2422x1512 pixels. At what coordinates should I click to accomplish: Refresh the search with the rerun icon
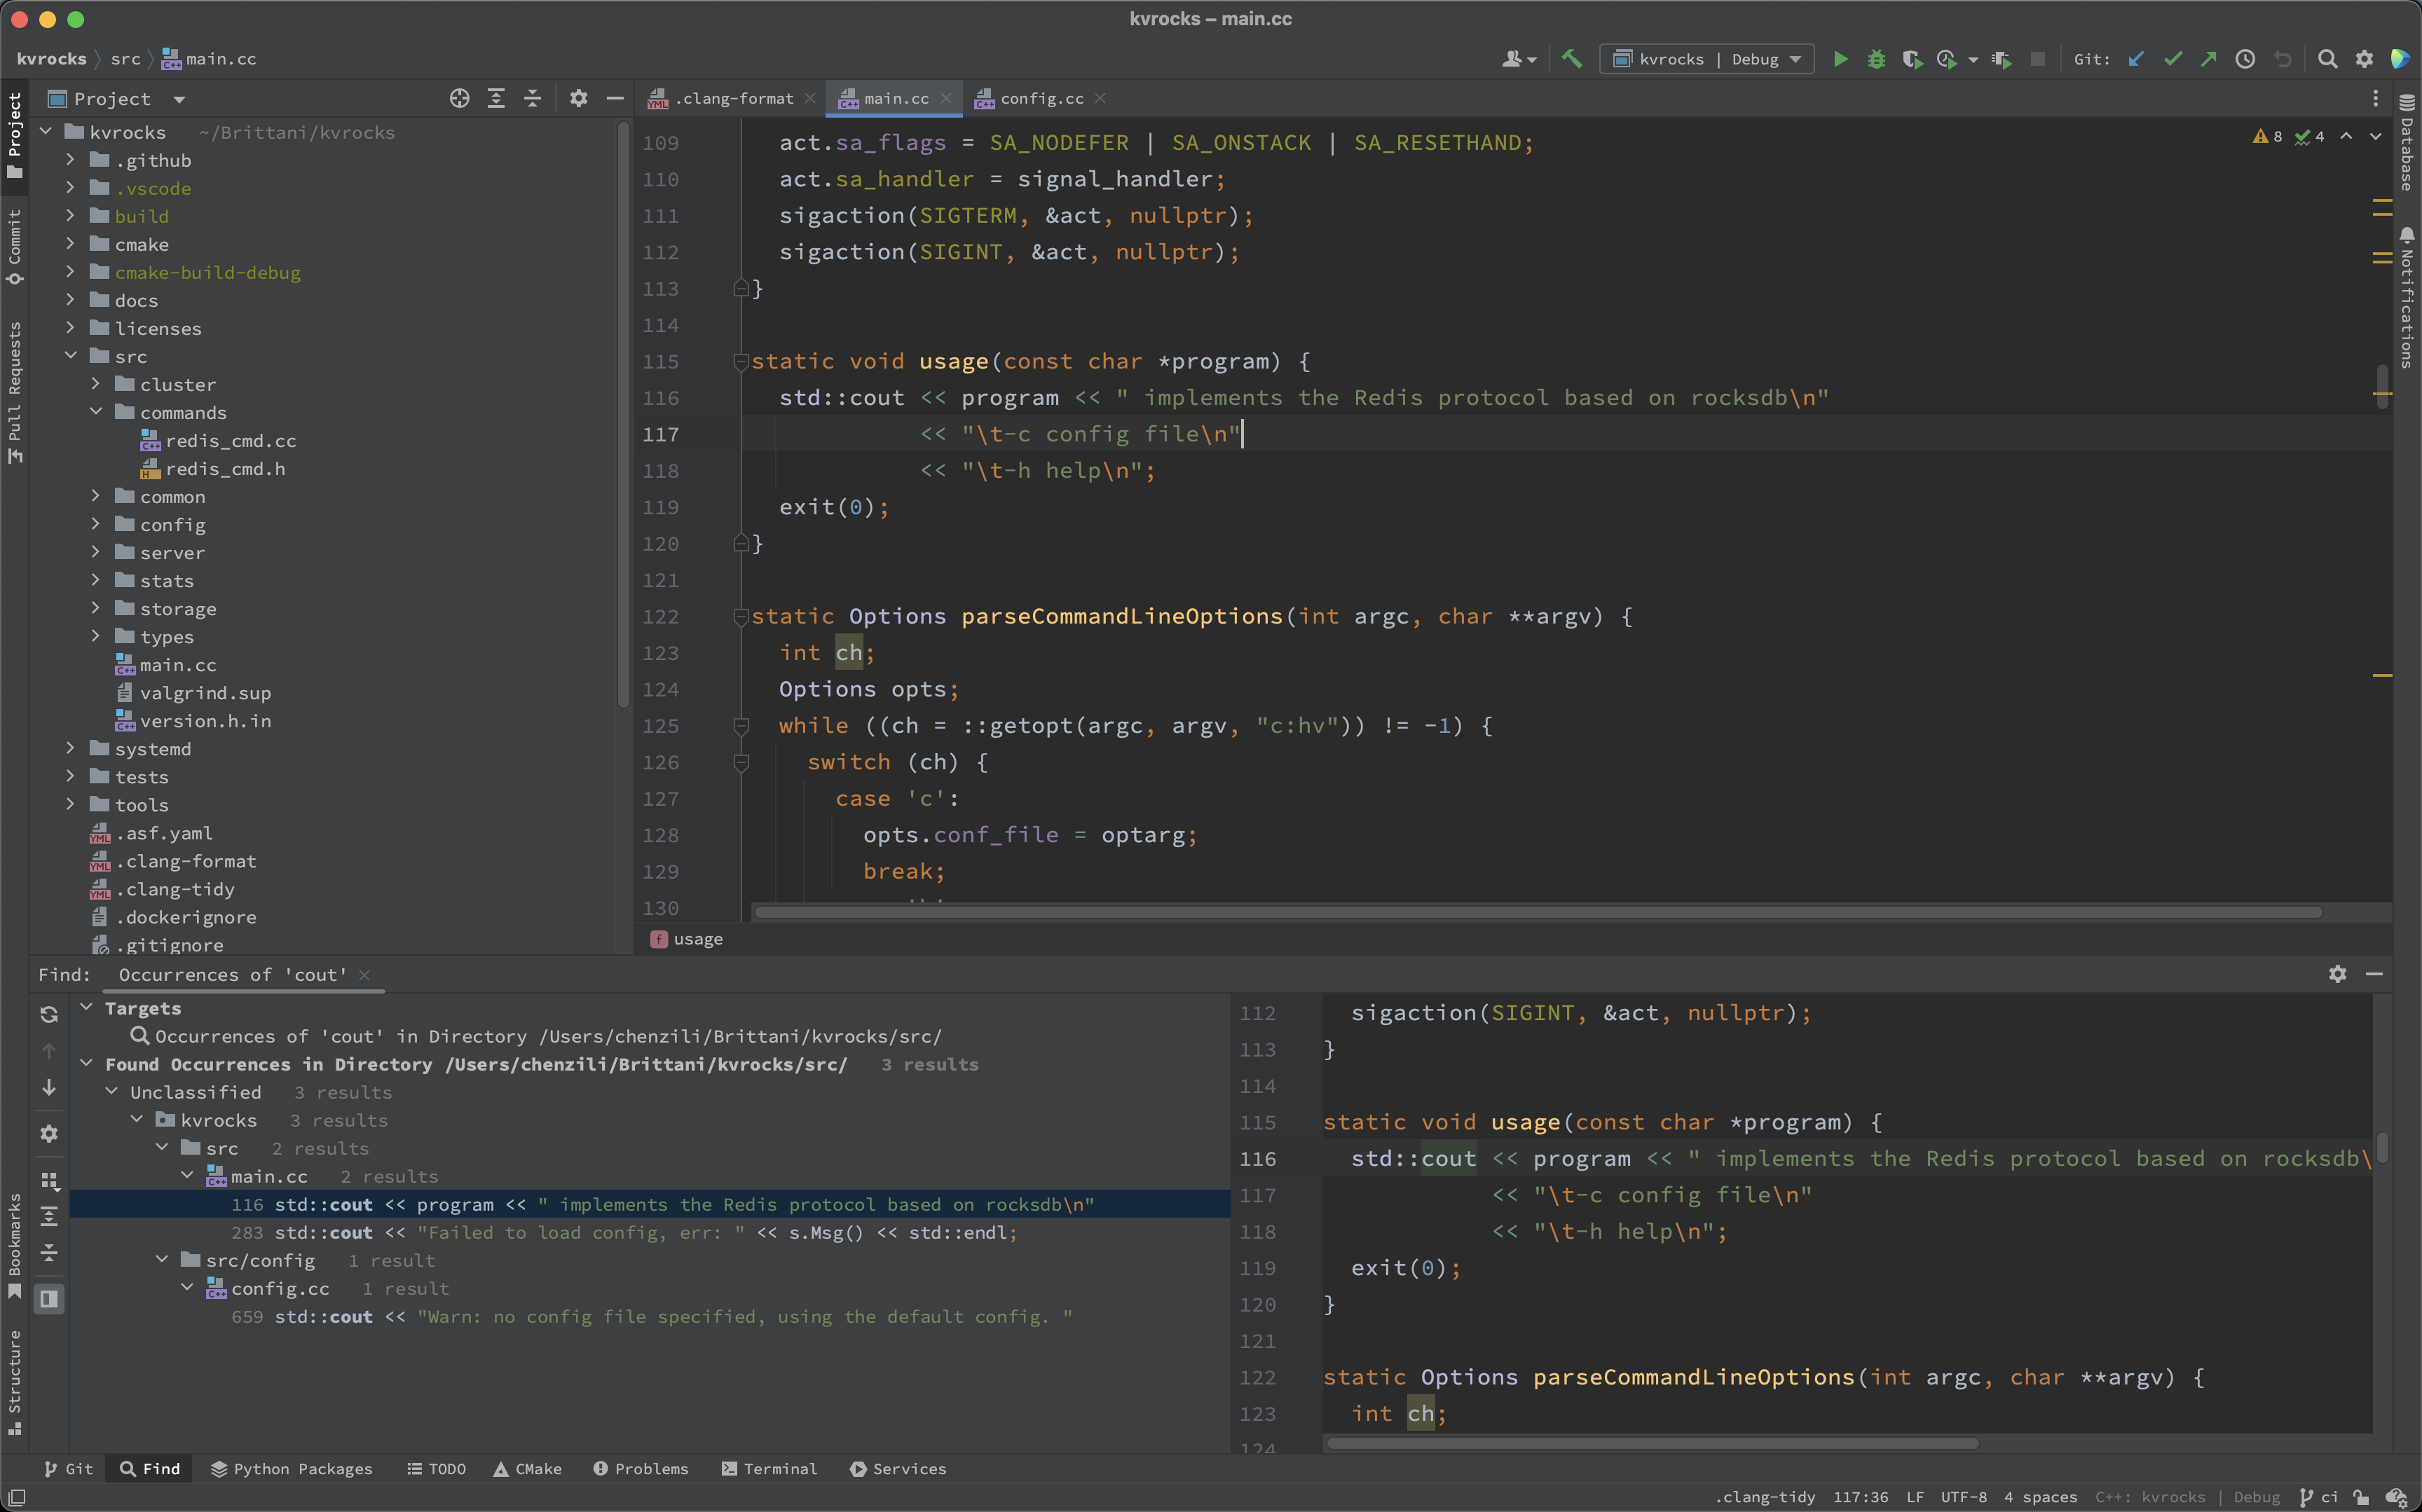click(48, 1014)
